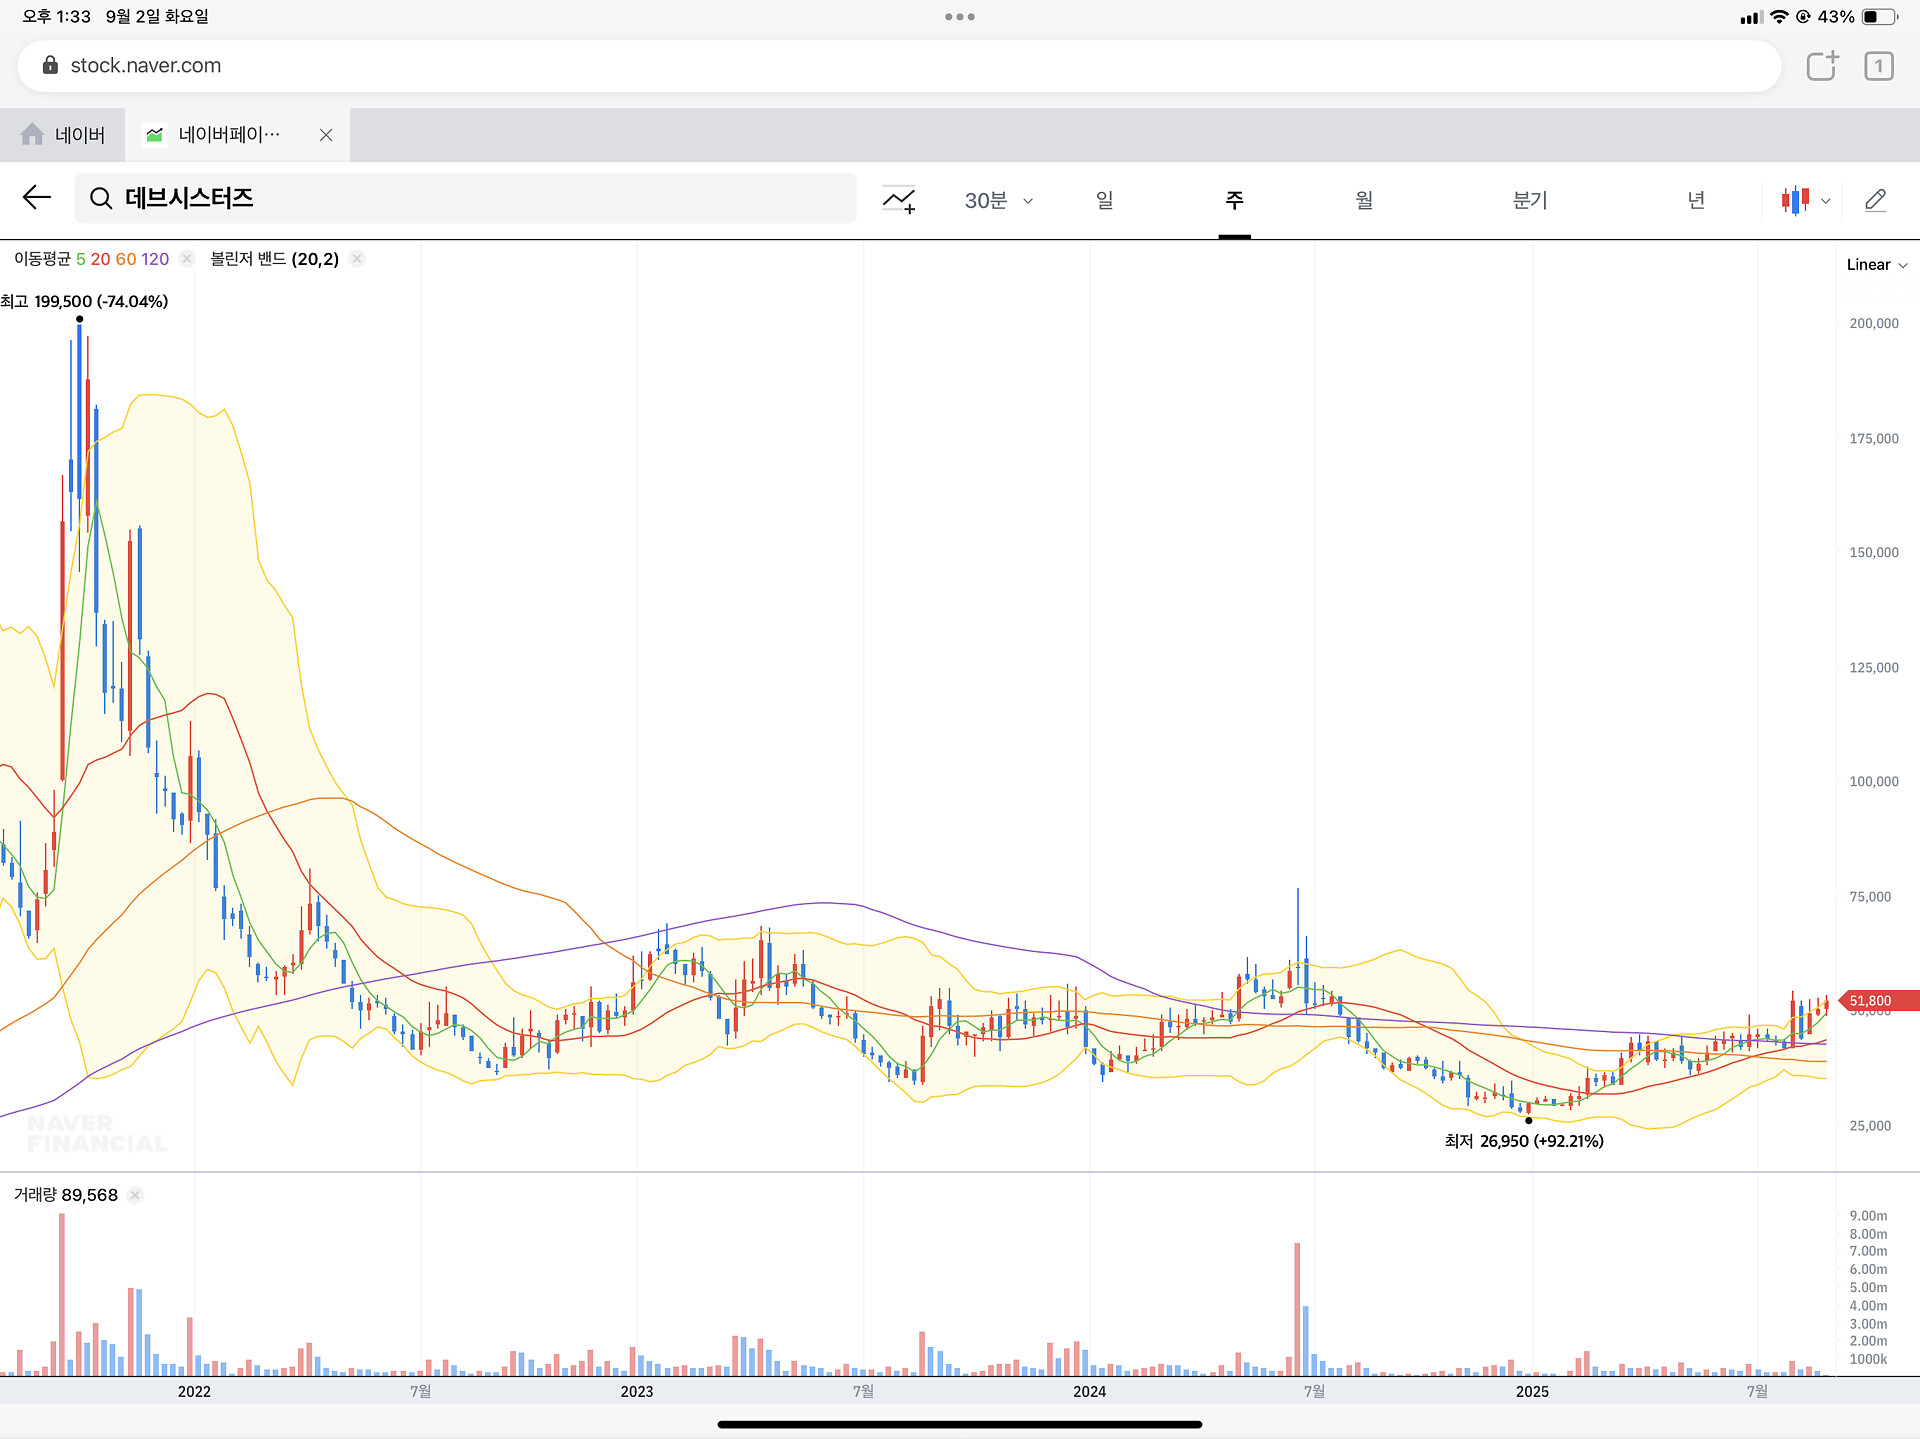
Task: Remove the moving average indicator
Action: coord(186,259)
